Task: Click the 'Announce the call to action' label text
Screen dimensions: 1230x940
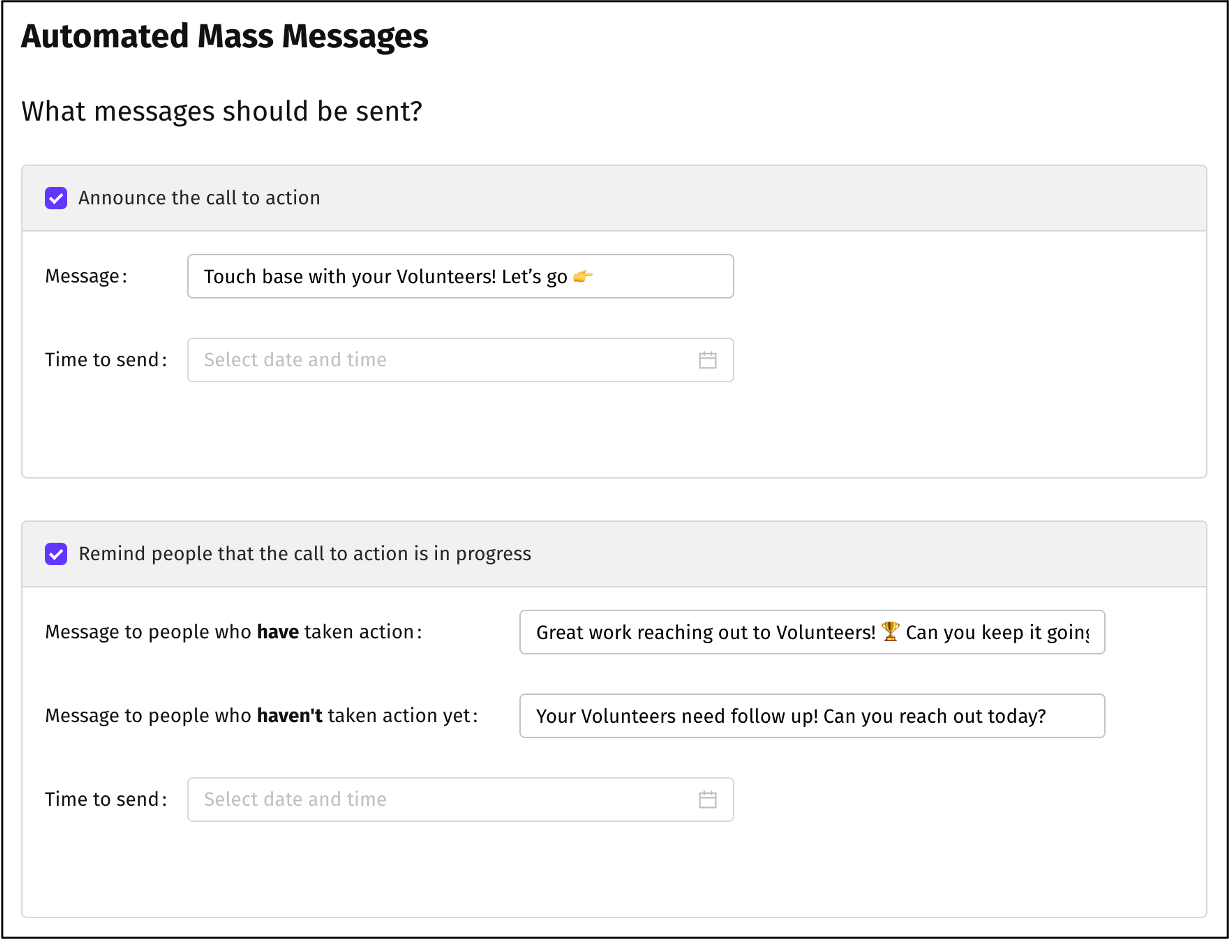Action: [x=199, y=198]
